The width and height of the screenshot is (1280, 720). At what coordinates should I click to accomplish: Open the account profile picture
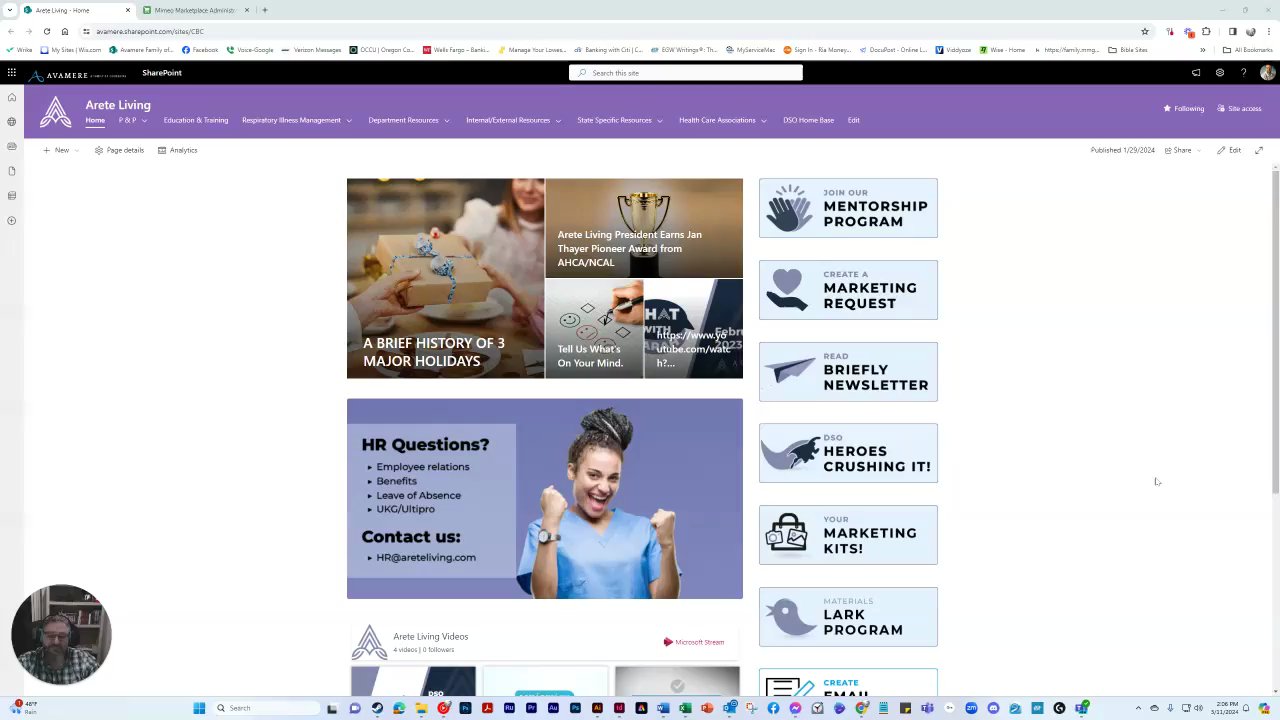(x=1267, y=73)
